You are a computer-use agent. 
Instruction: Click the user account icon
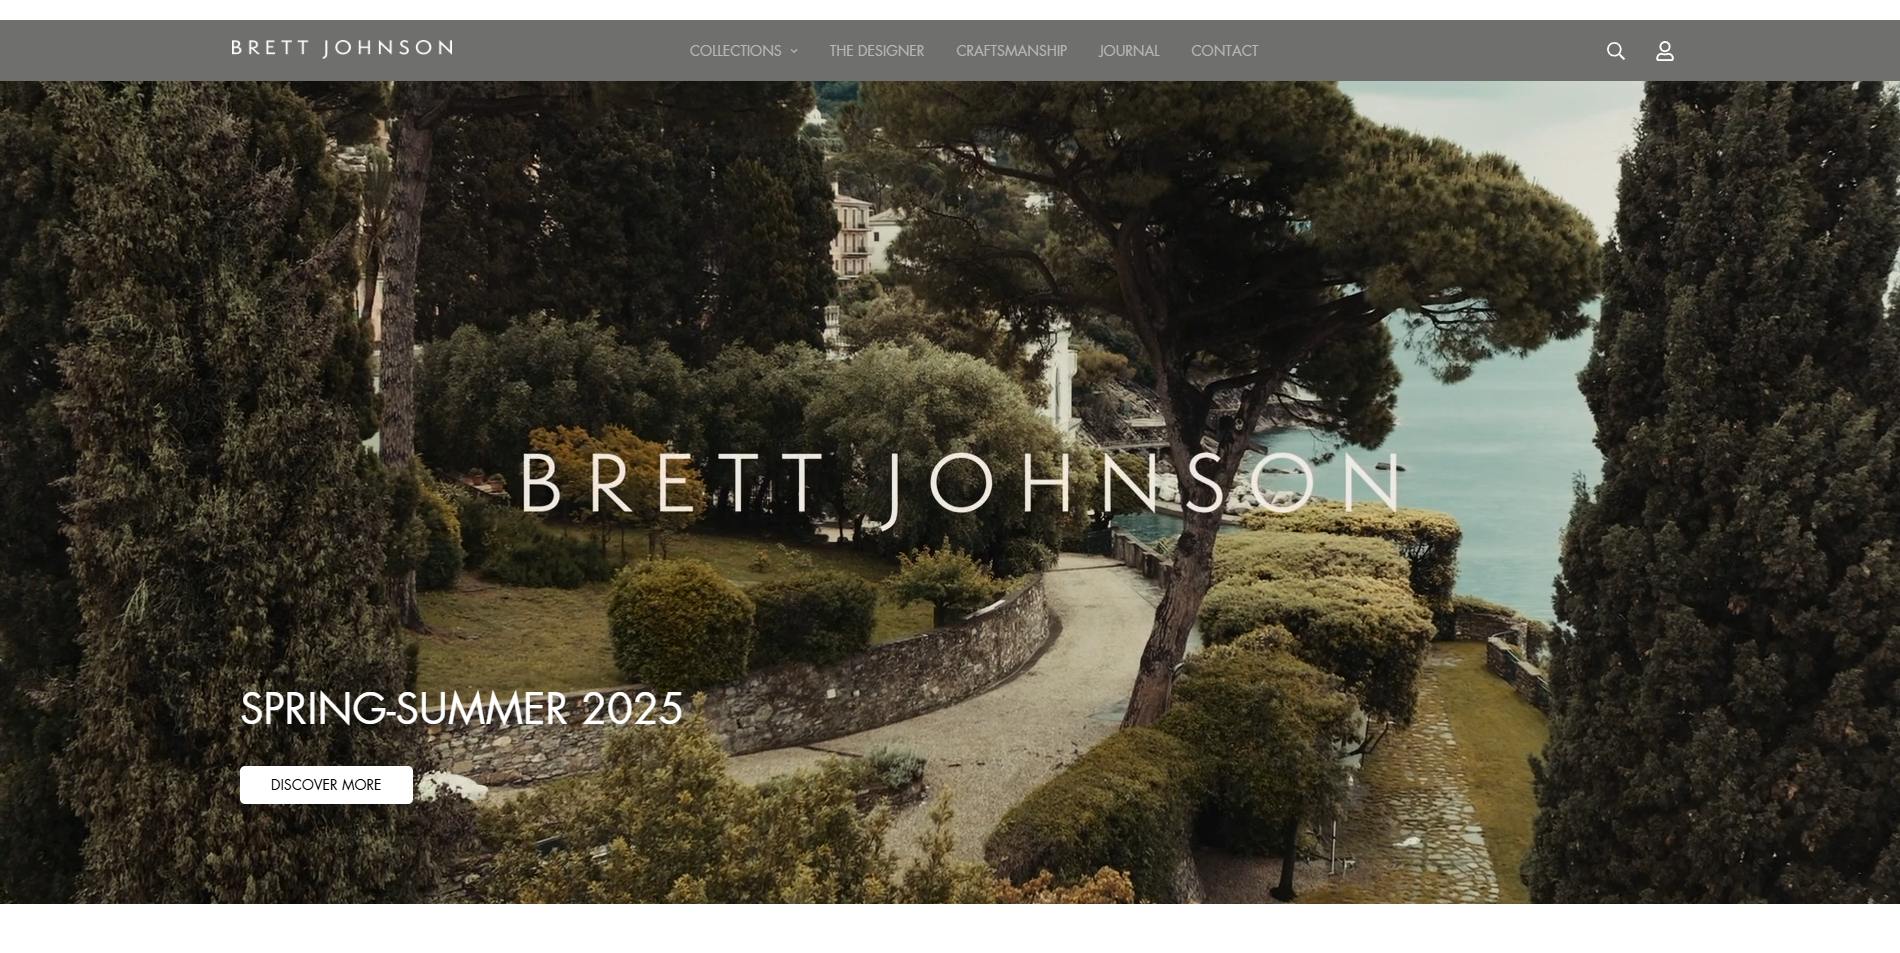pos(1664,51)
